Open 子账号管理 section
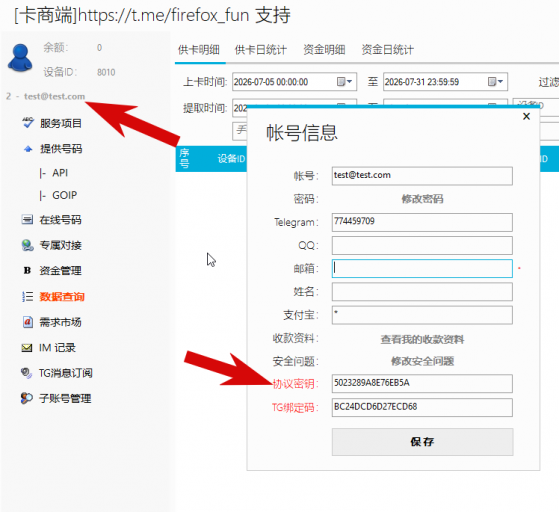 click(65, 398)
